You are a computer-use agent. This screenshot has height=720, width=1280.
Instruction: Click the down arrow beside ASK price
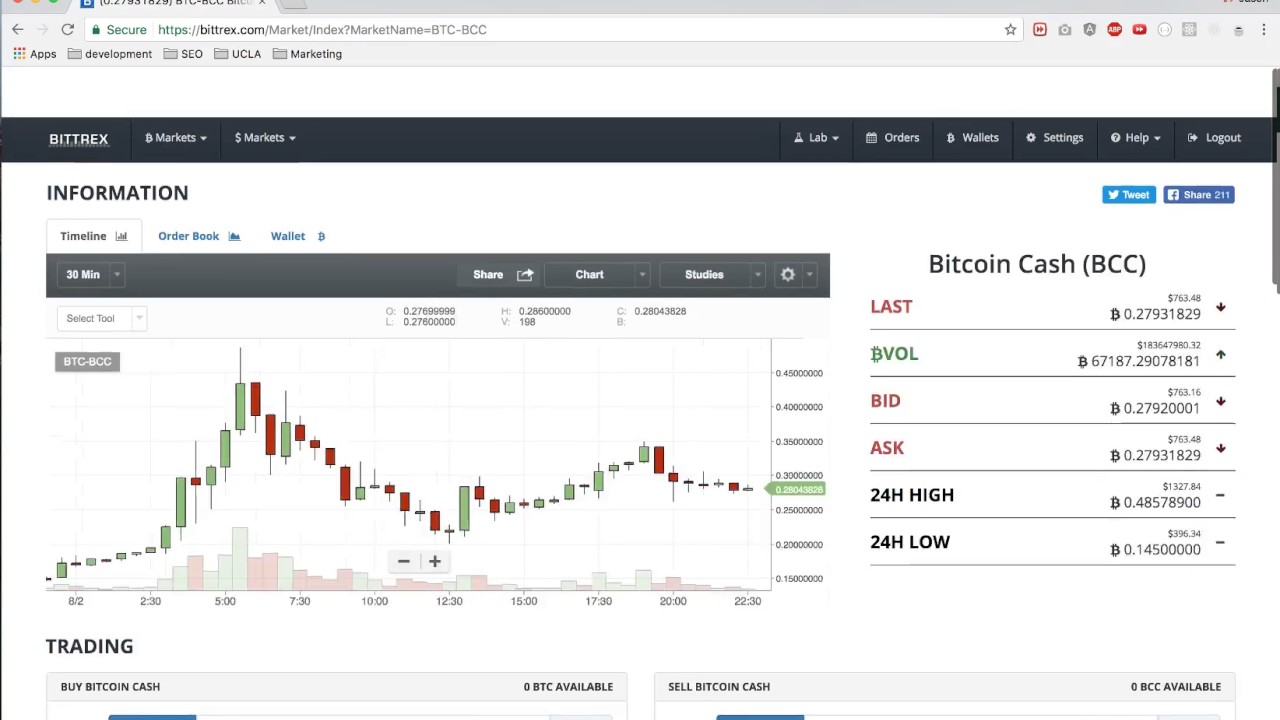pyautogui.click(x=1220, y=448)
